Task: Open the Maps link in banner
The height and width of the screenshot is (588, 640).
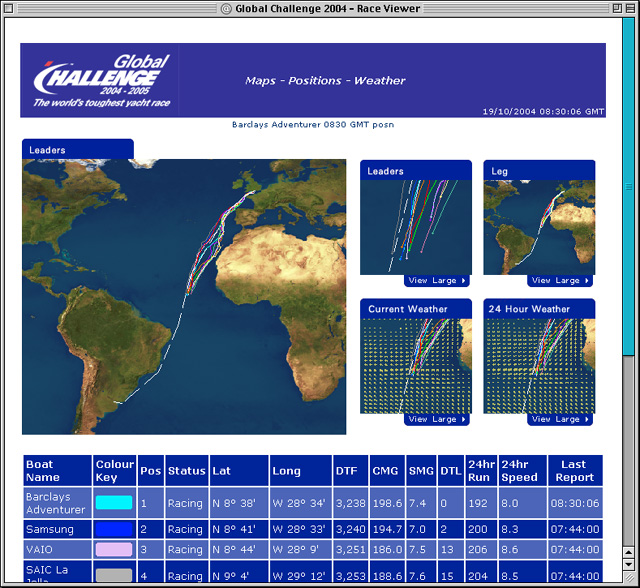Action: point(260,81)
